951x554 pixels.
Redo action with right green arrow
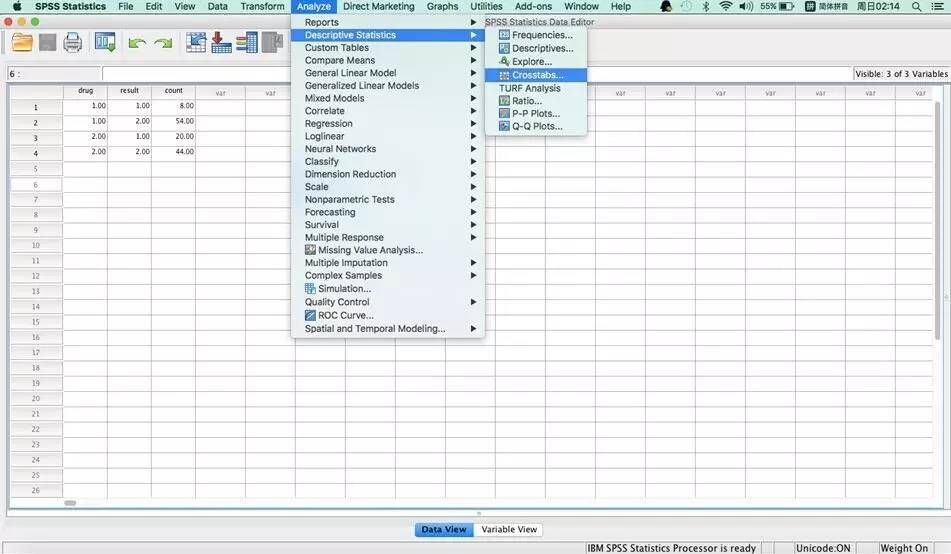pos(163,44)
